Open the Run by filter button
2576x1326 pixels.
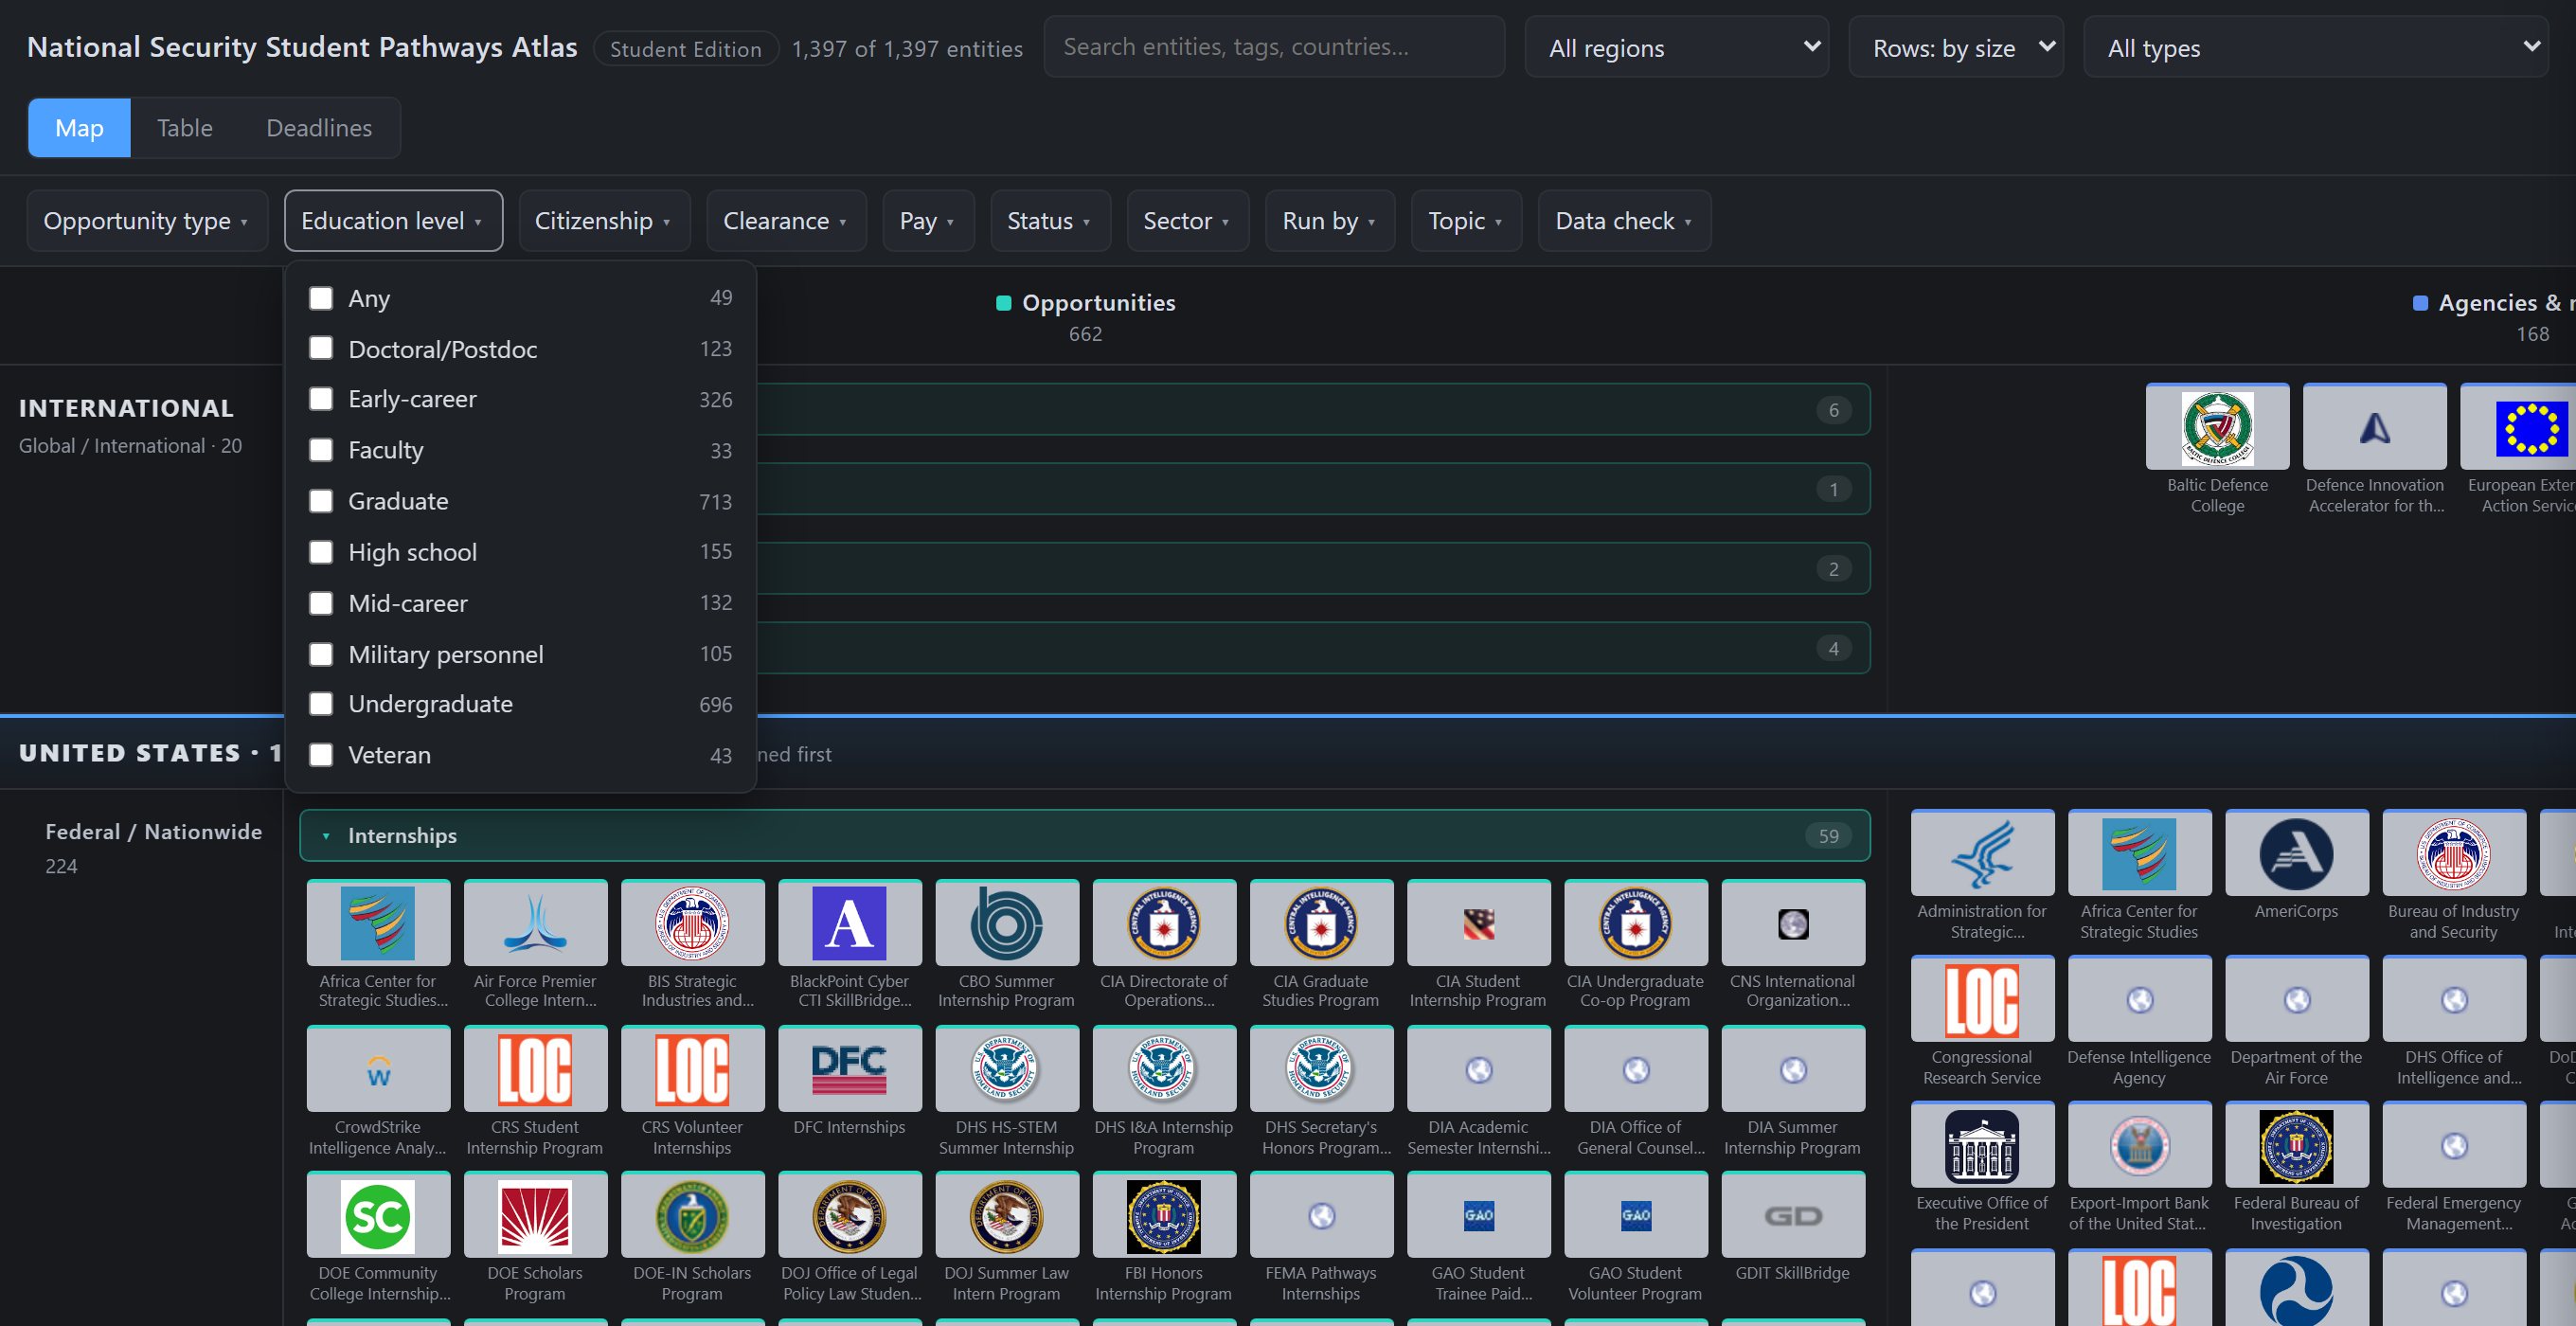click(x=1330, y=221)
